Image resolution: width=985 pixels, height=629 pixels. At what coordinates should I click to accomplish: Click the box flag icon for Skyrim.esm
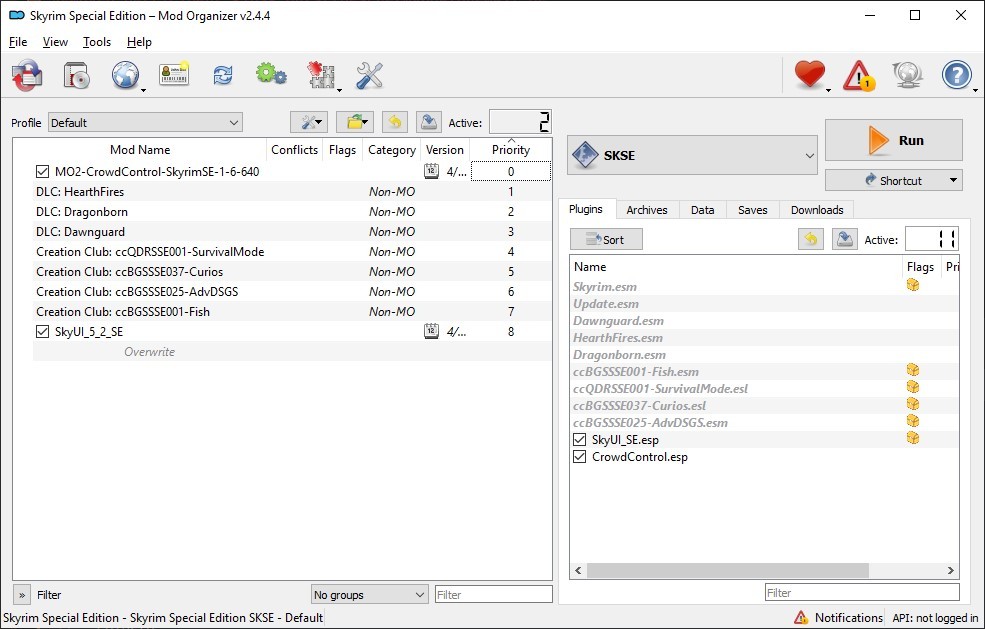tap(913, 285)
